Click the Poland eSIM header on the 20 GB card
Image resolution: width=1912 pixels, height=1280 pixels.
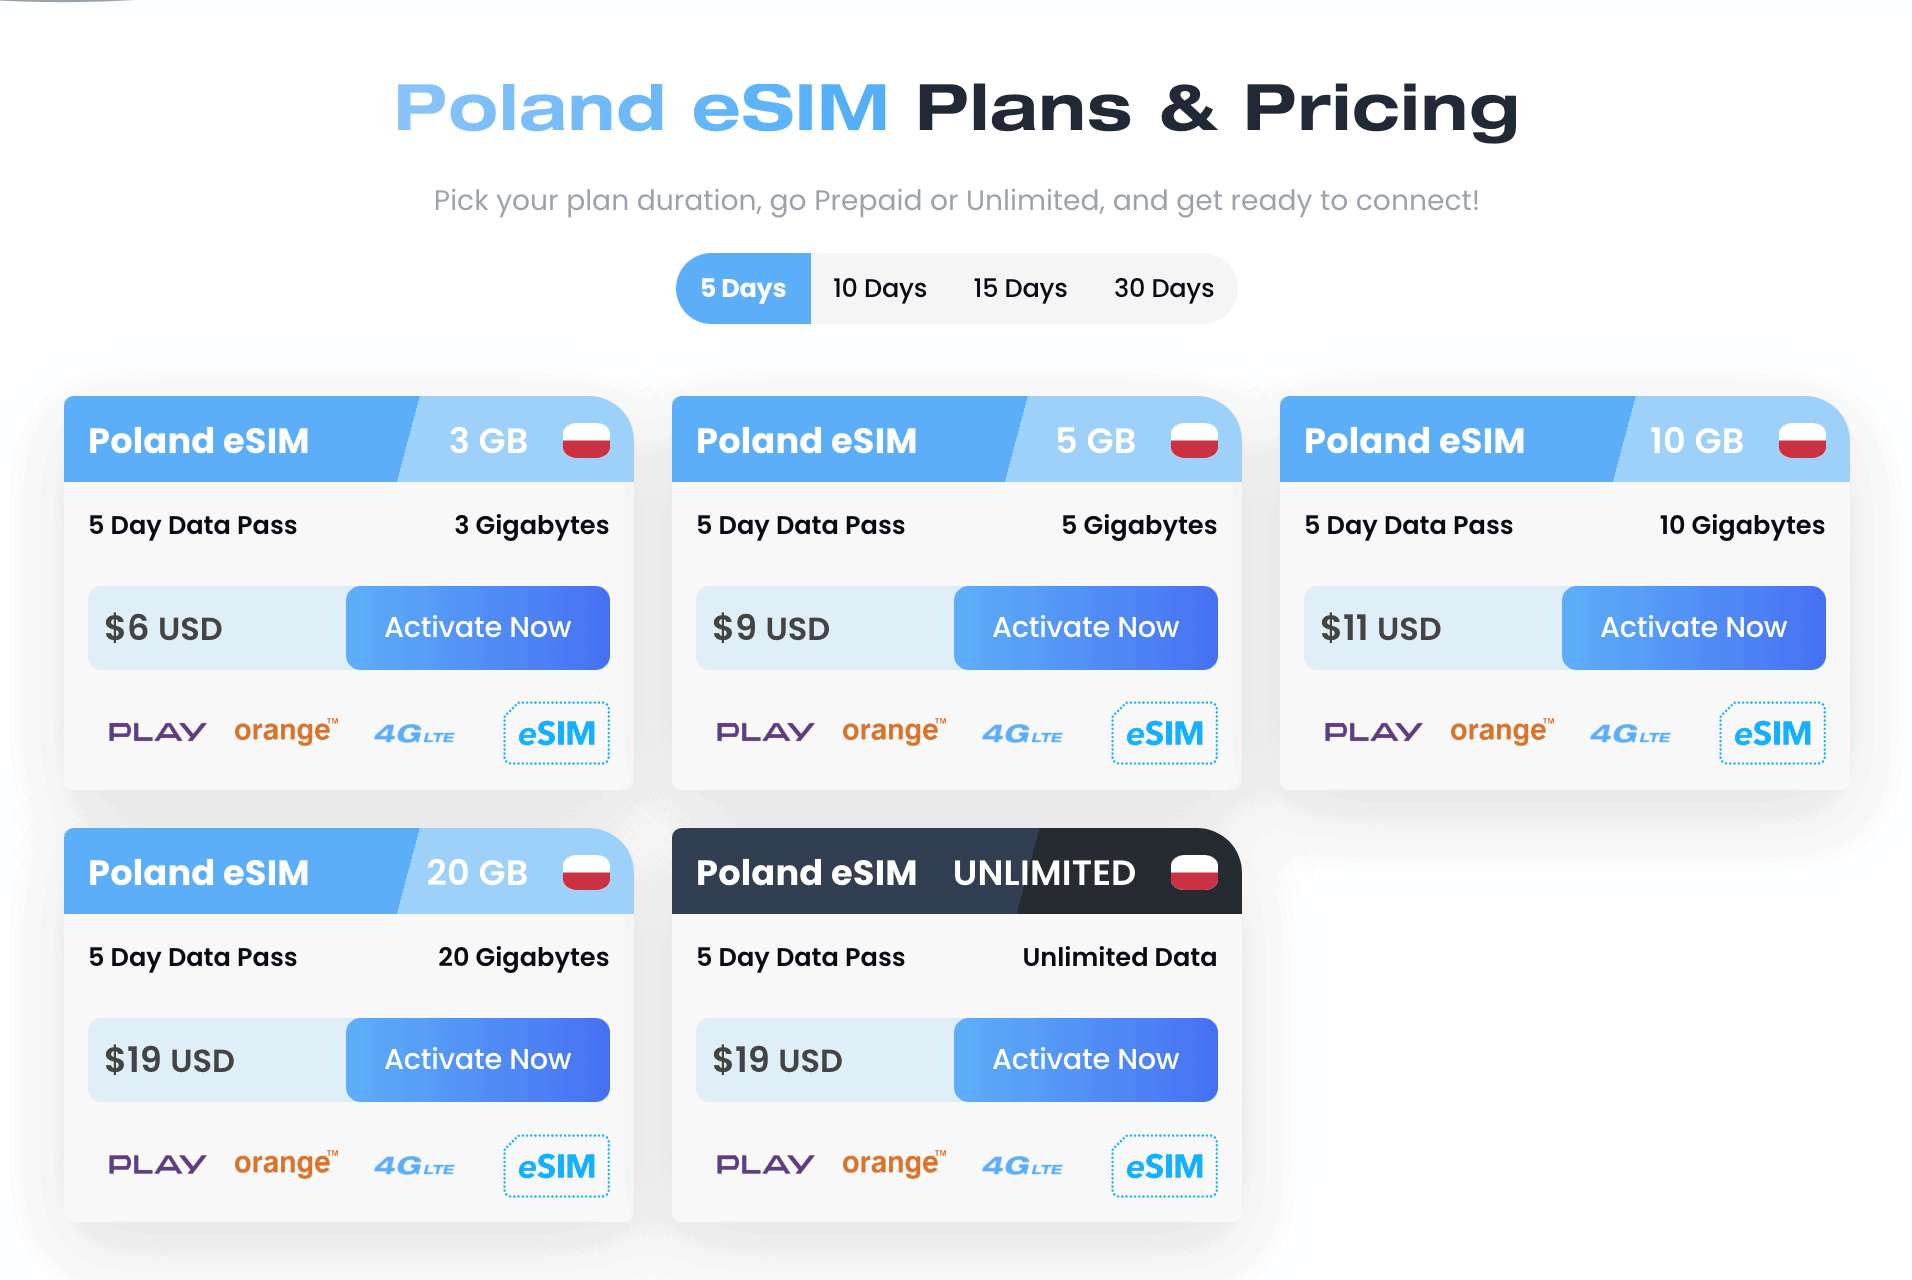coord(198,871)
